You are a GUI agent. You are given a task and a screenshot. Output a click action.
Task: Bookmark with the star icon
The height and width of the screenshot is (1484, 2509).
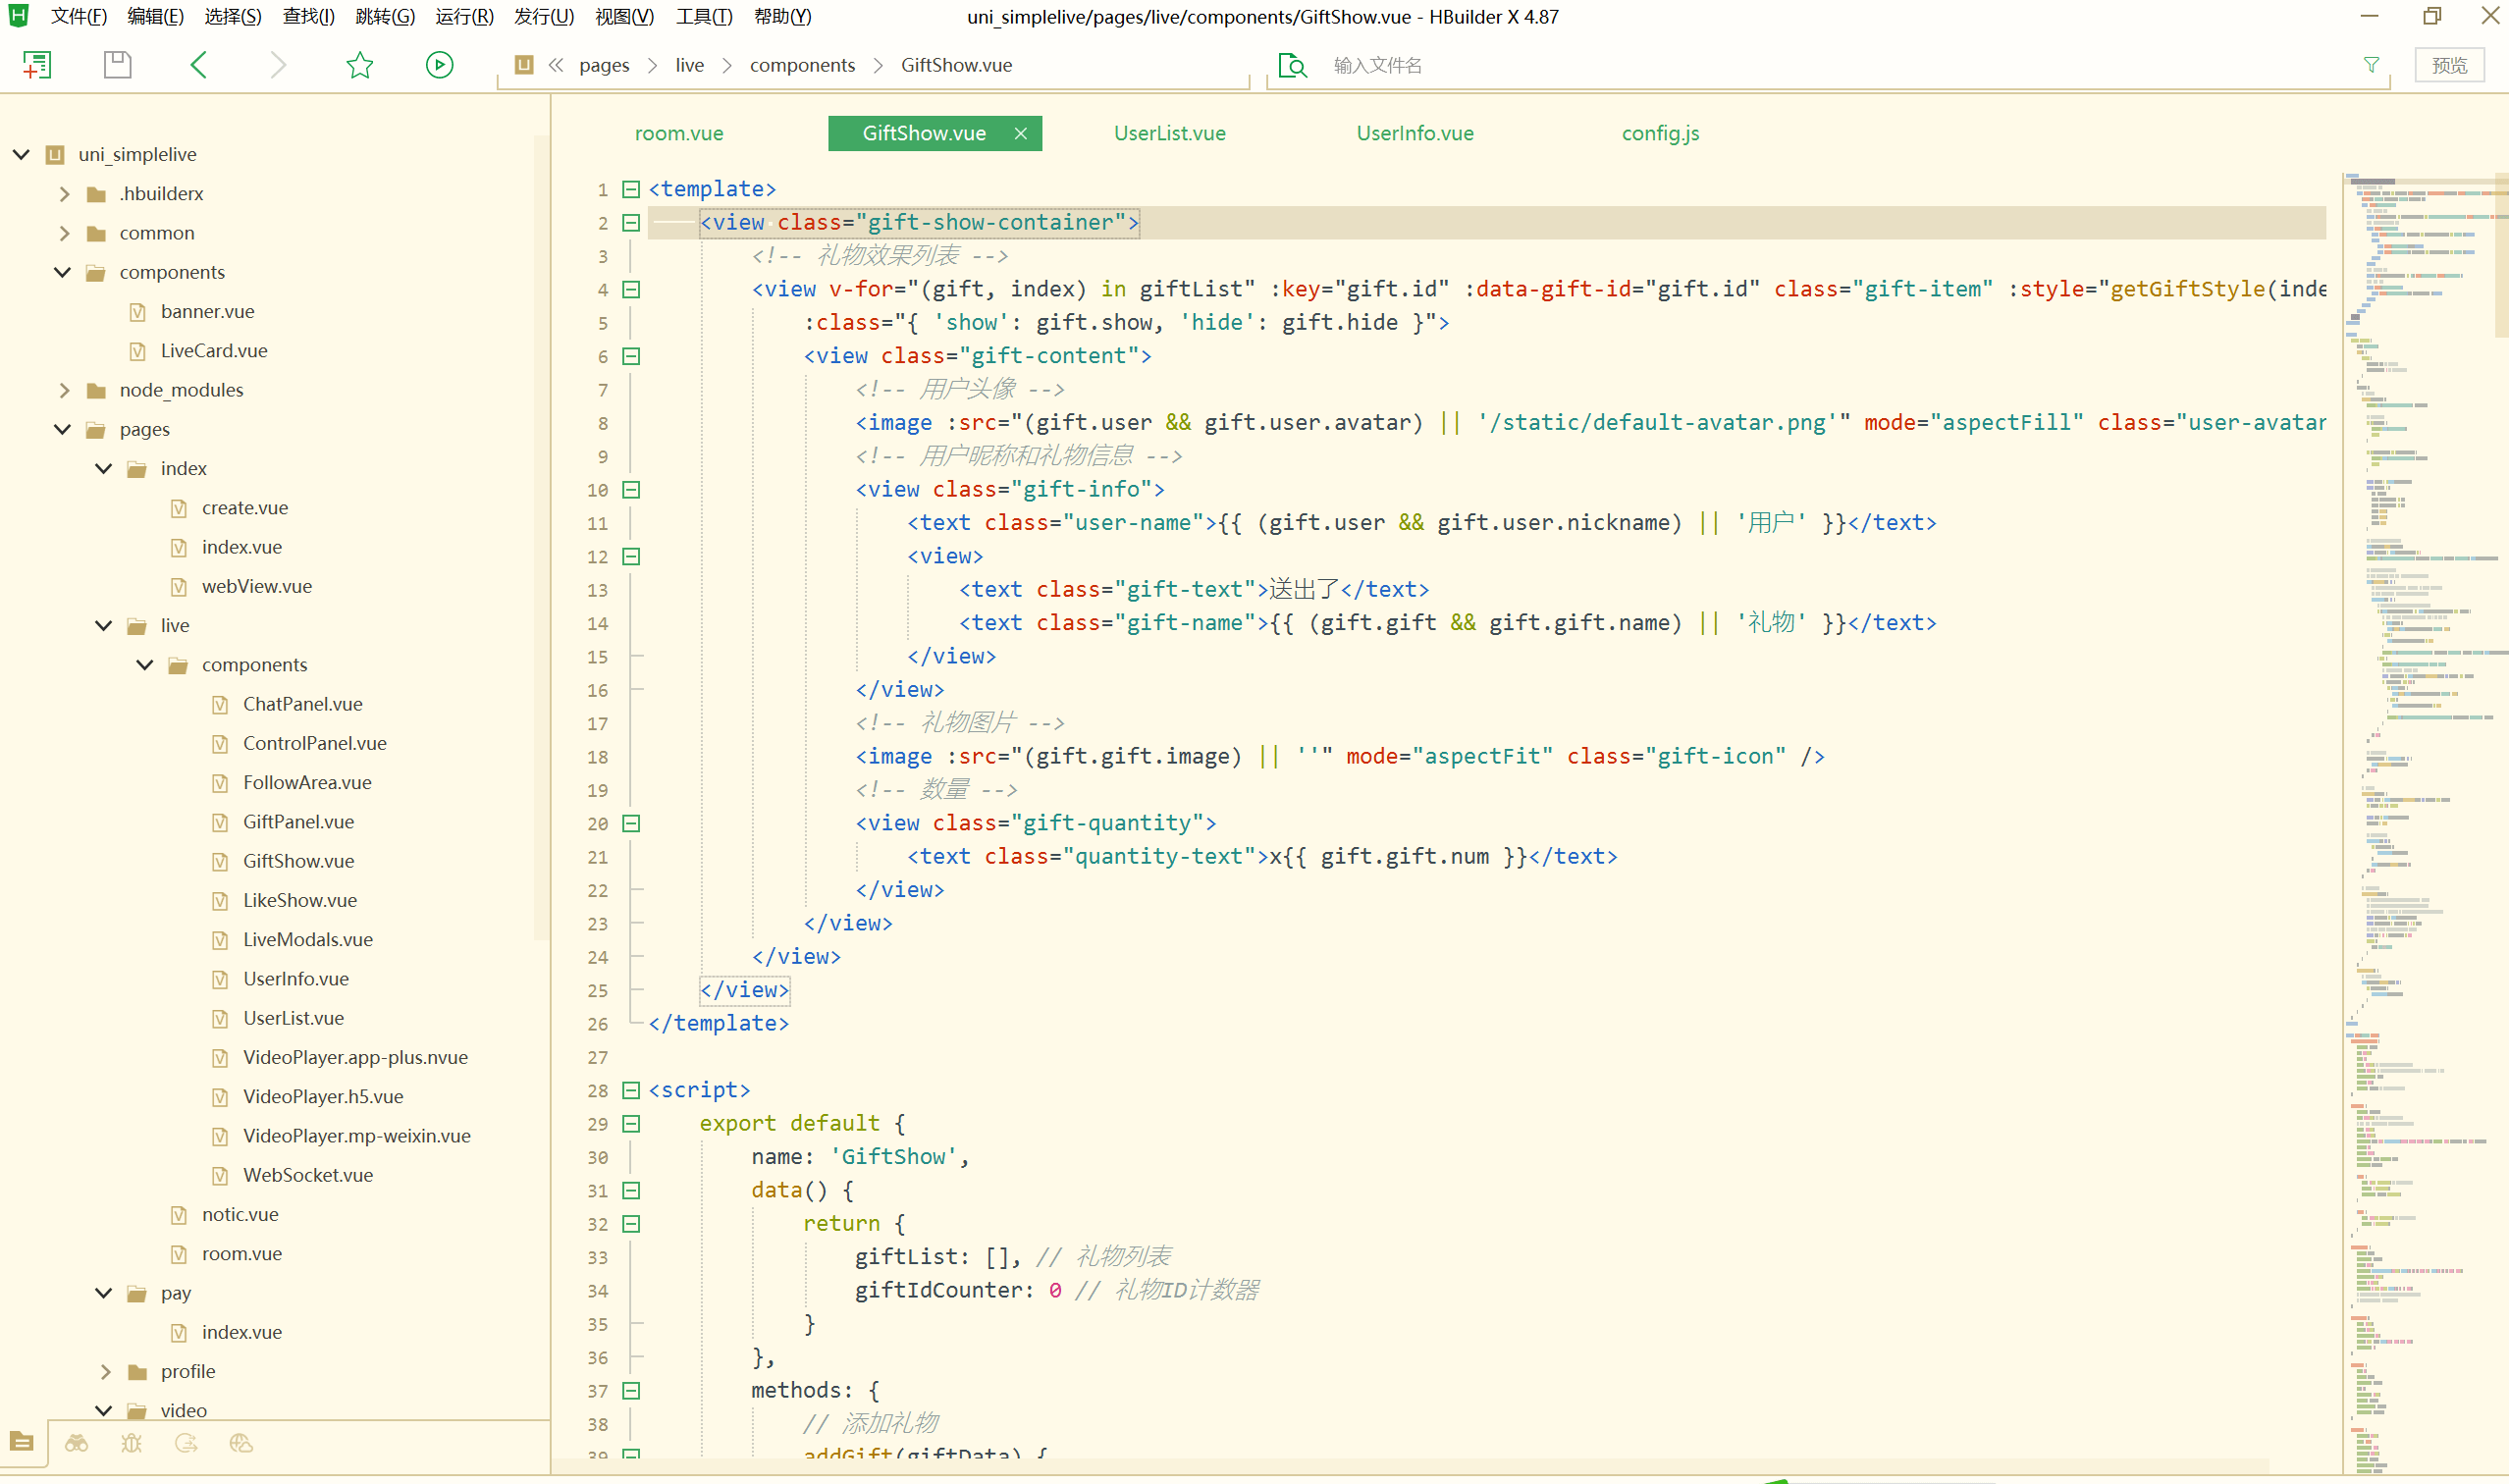click(x=359, y=65)
